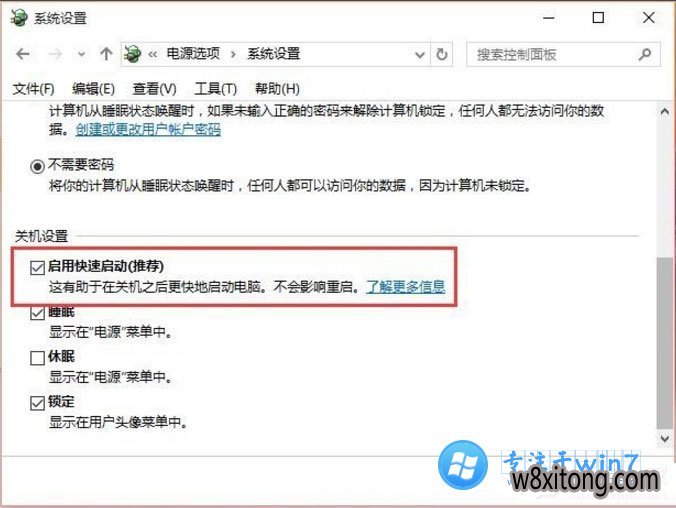Click the system settings title bar icon
676x508 pixels.
coord(19,18)
